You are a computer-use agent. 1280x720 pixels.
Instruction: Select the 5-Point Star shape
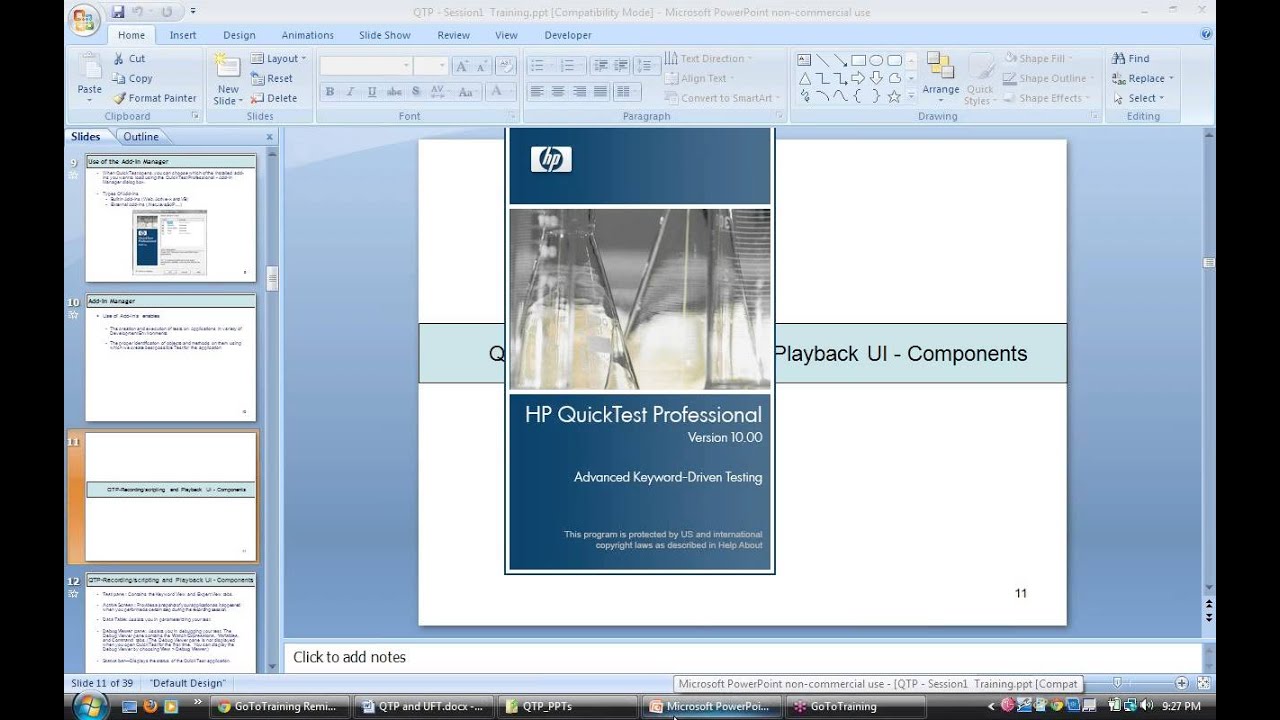(x=894, y=96)
